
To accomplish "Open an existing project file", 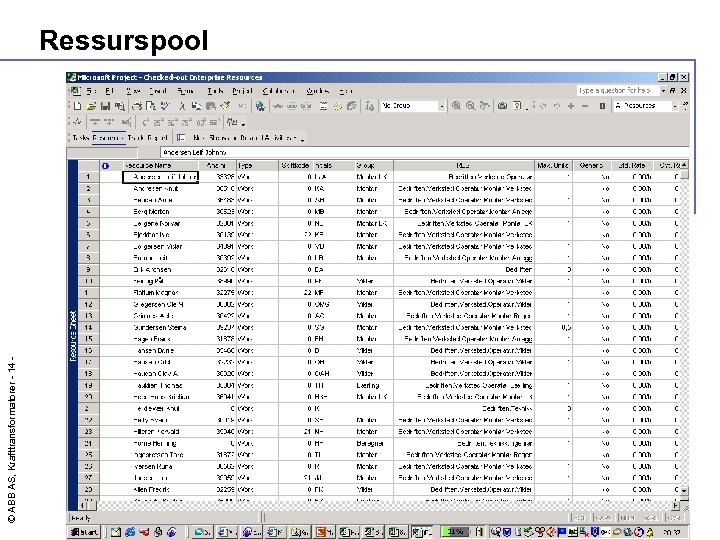I will tap(91, 106).
